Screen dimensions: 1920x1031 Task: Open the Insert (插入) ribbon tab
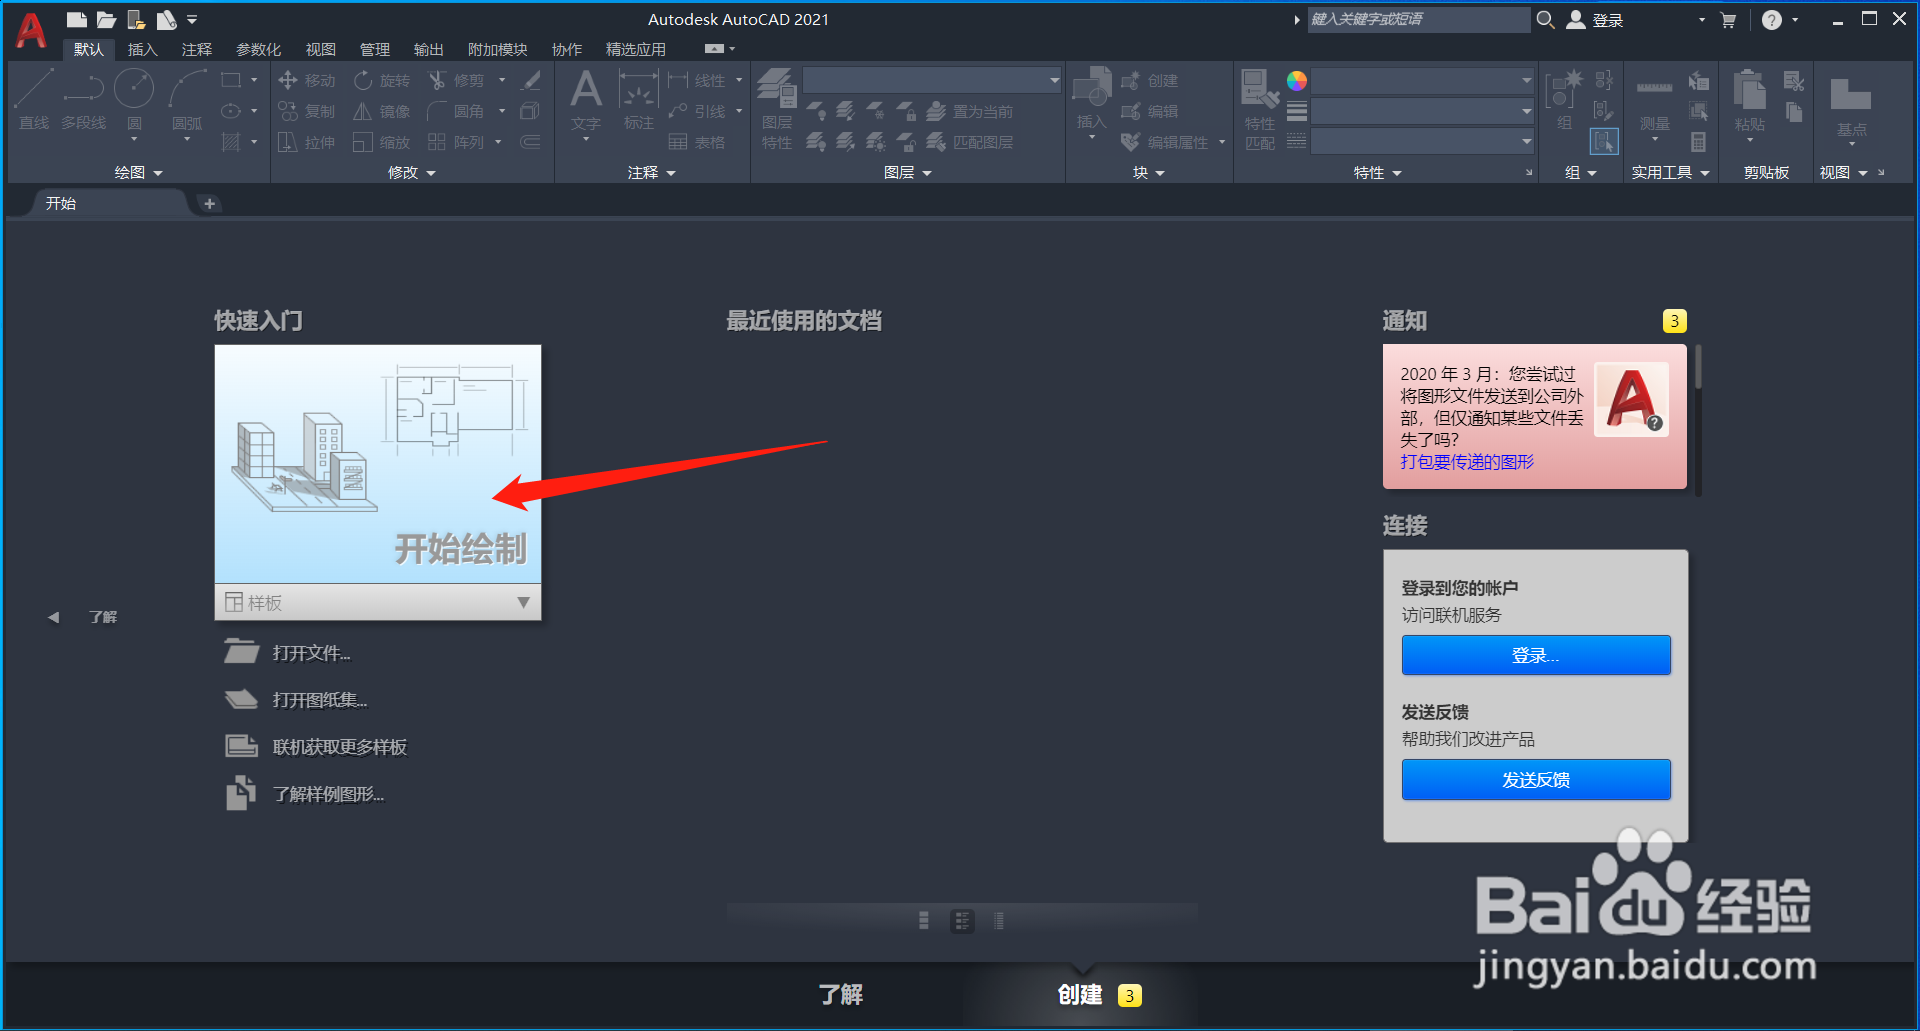[142, 49]
